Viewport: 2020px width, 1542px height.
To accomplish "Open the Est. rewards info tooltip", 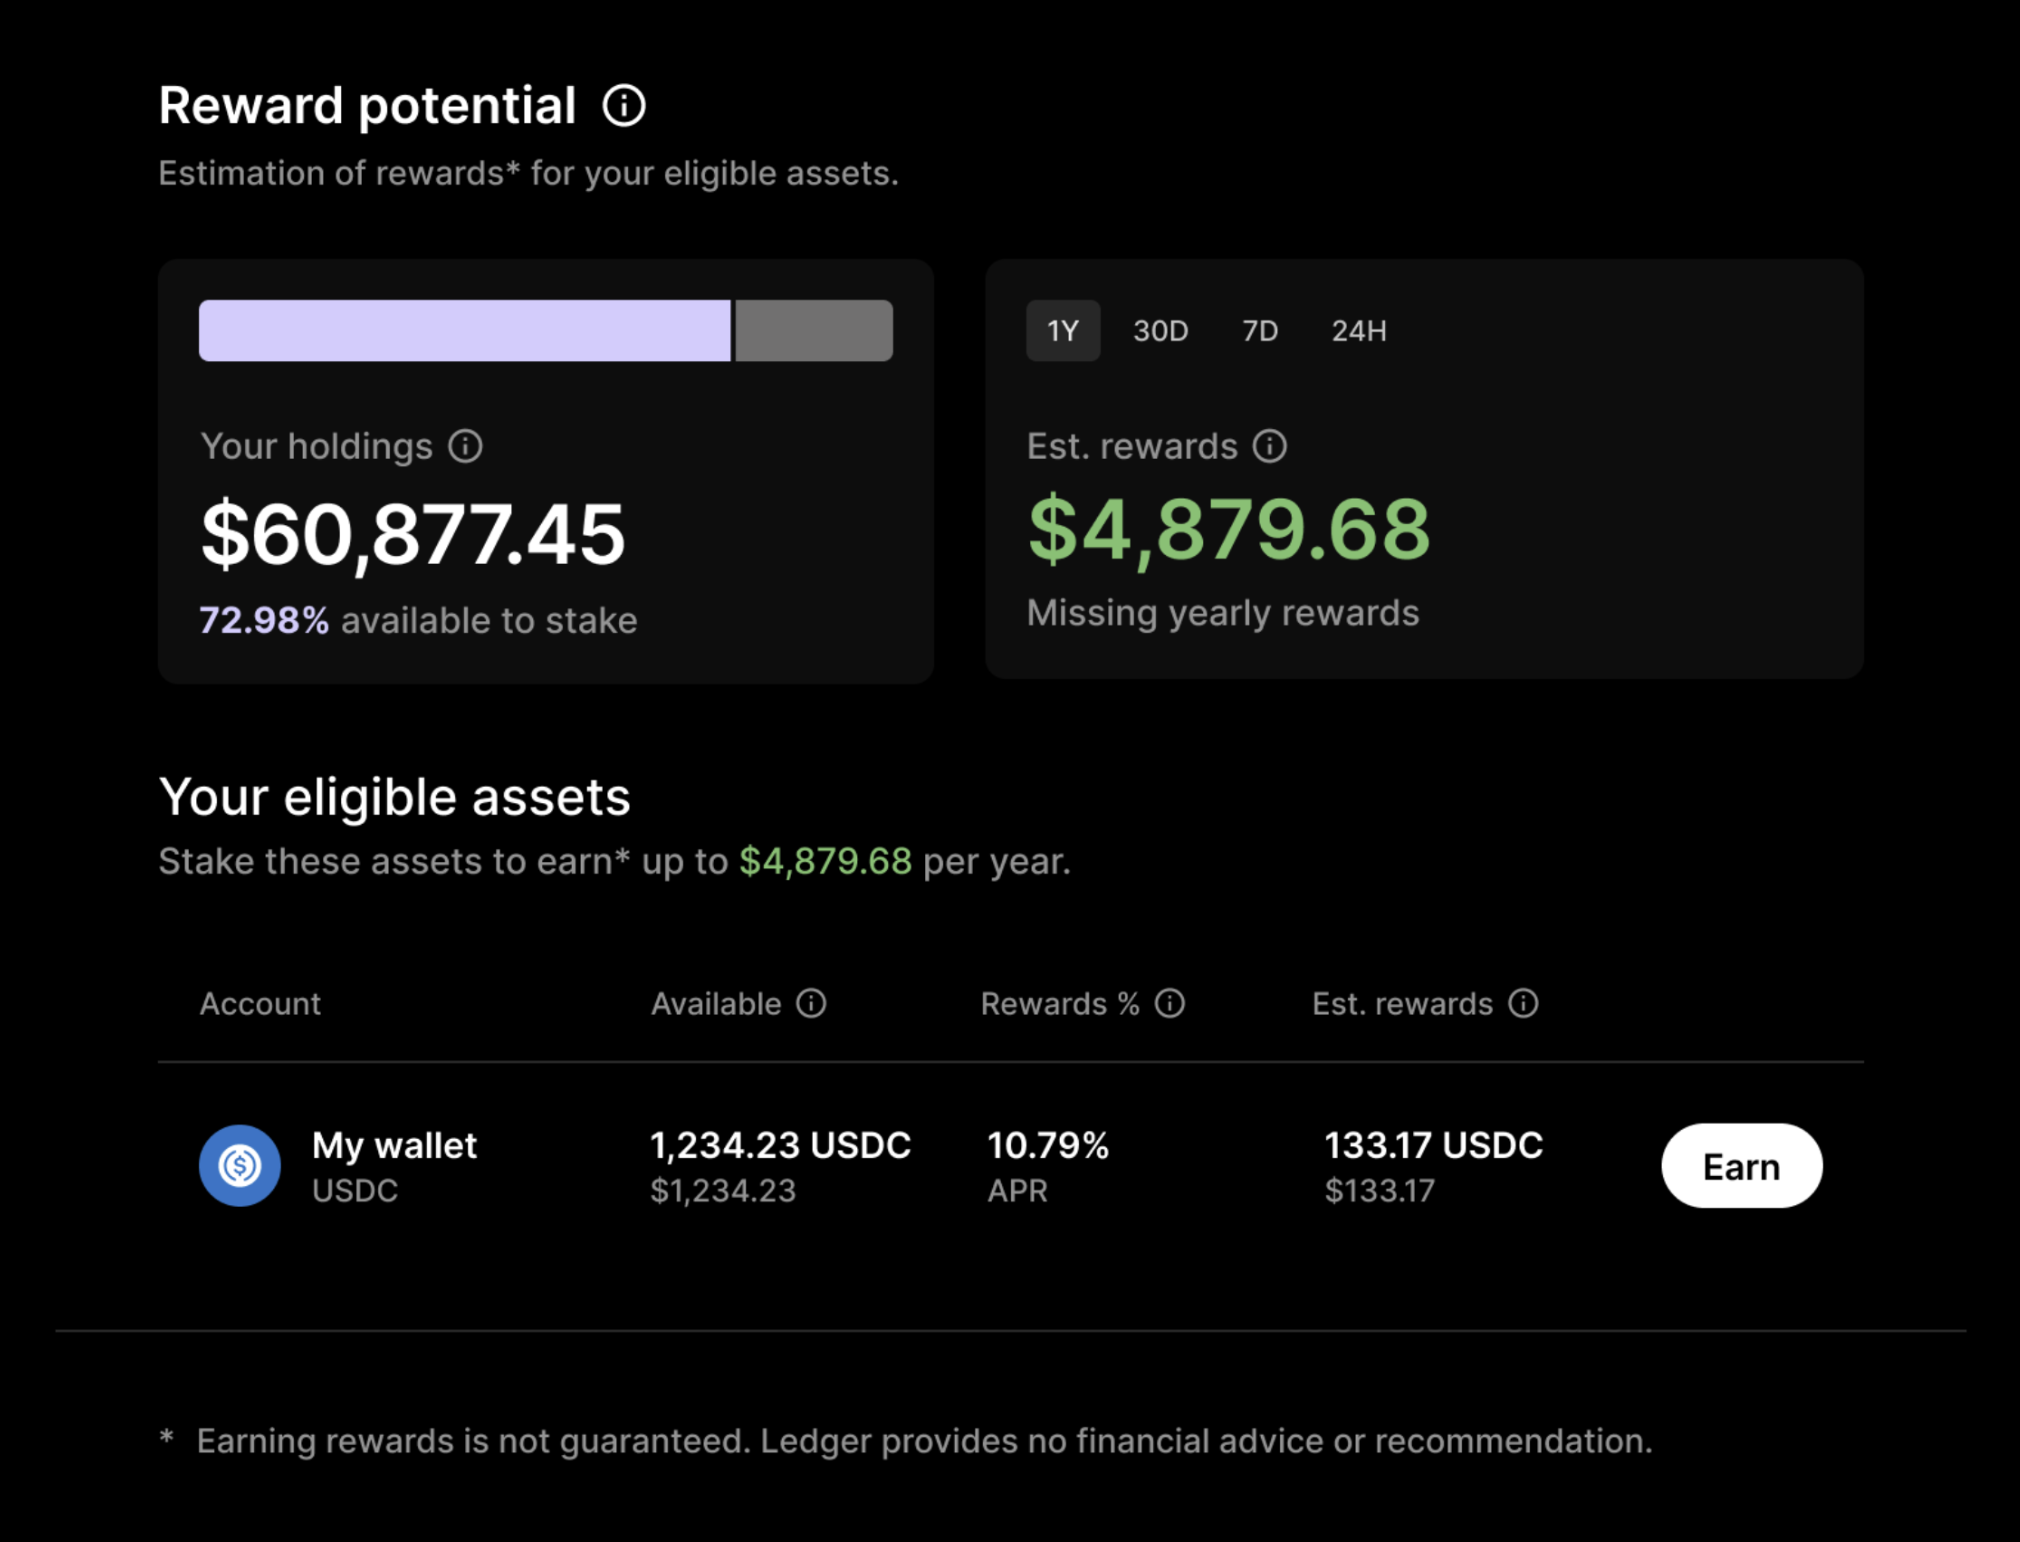I will 1268,447.
